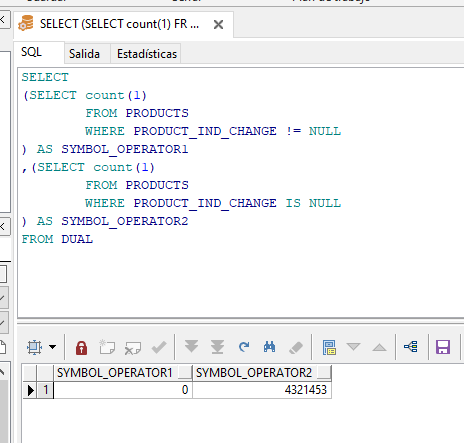Click the SYMBOL_OPERATOR2 column header
Image resolution: width=464 pixels, height=443 pixels.
click(x=262, y=373)
